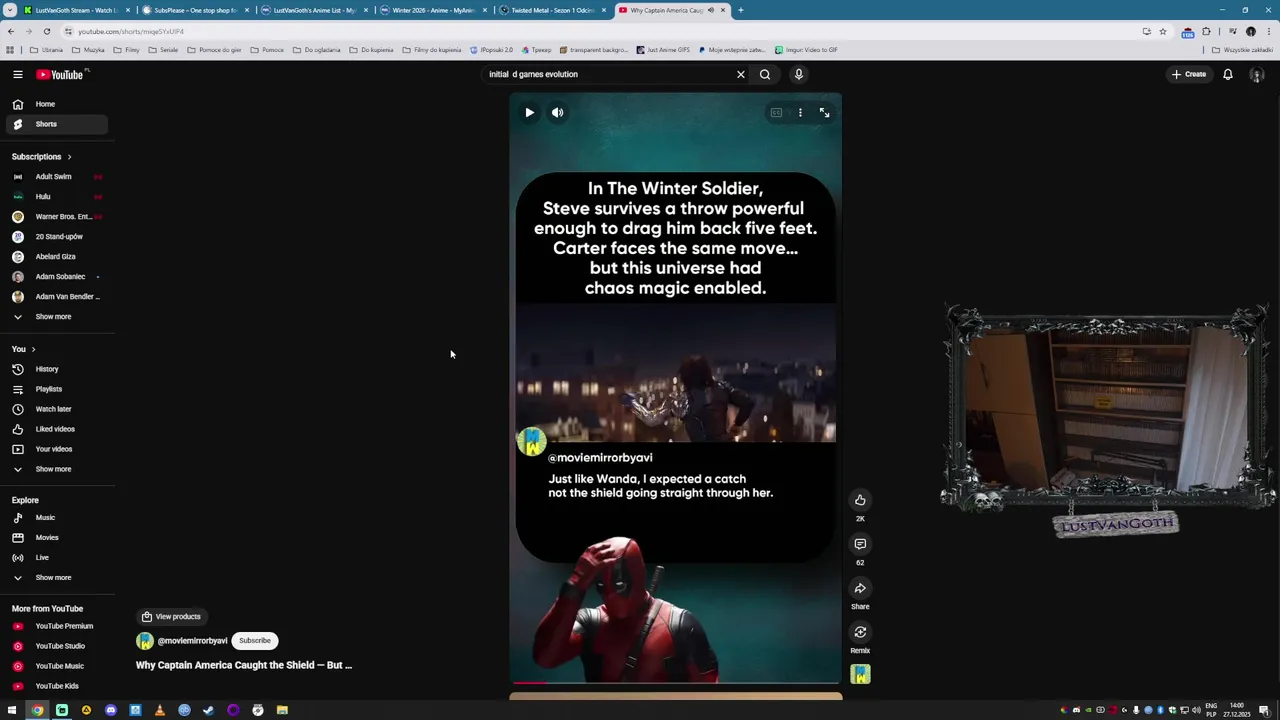1280x720 pixels.
Task: Seek using the Short's red progress bar
Action: 675,683
